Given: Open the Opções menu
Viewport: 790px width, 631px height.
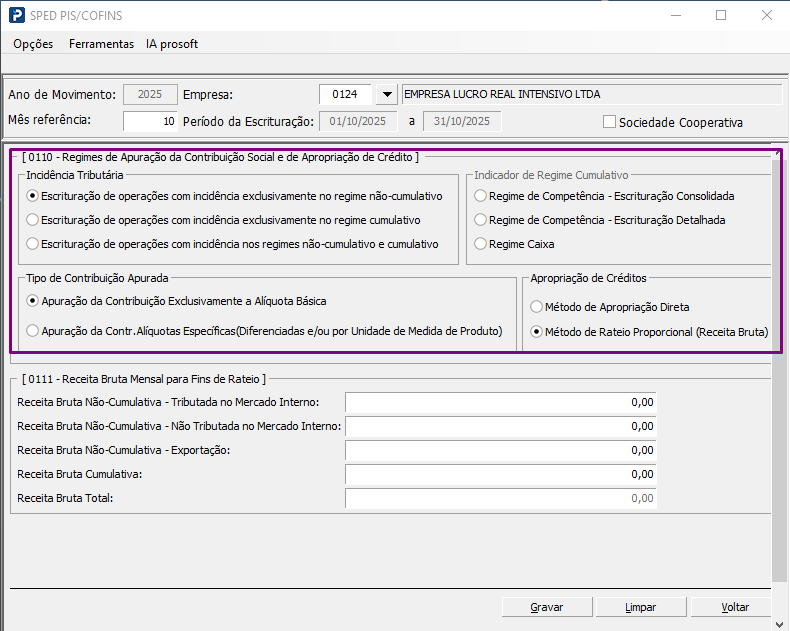Looking at the screenshot, I should click(x=33, y=44).
